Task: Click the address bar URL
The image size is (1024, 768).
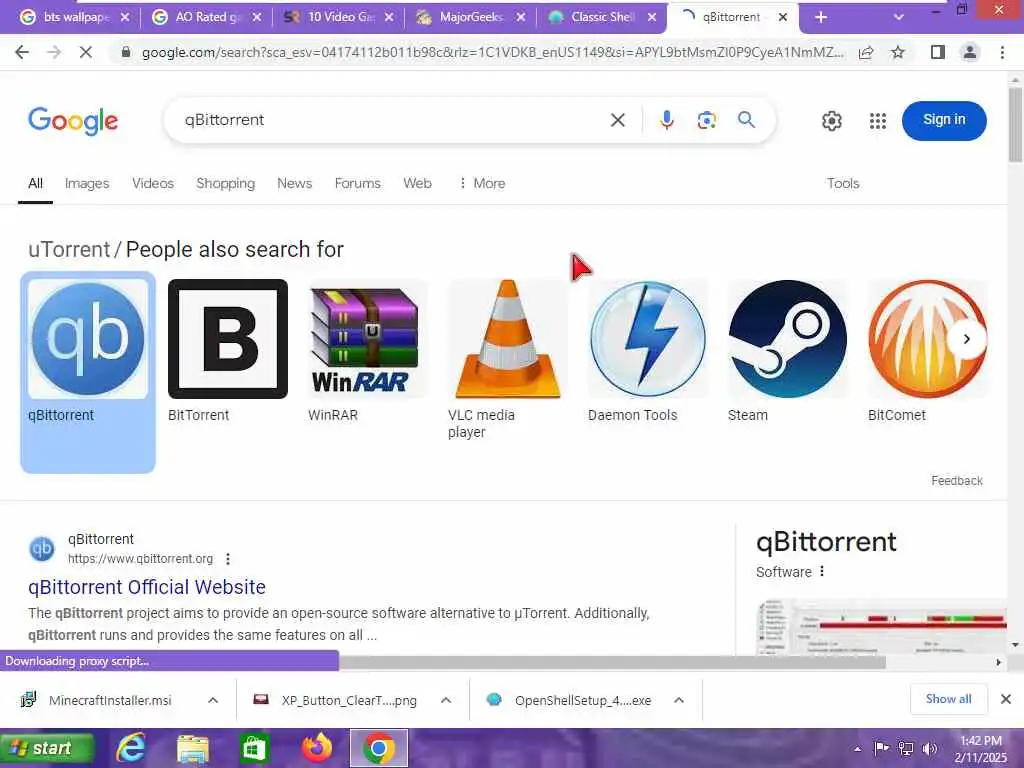Action: pyautogui.click(x=492, y=52)
